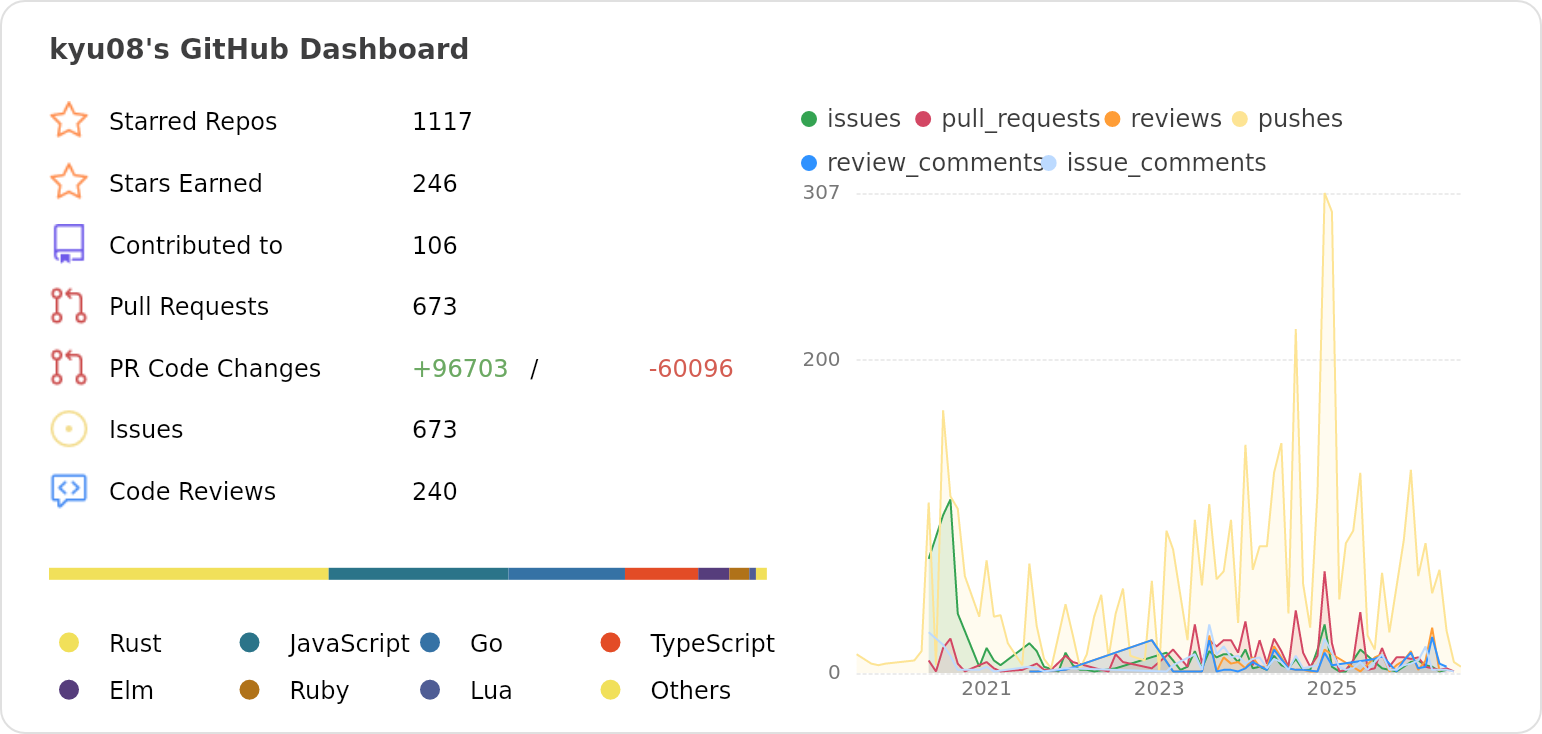Viewport: 1542px width, 734px height.
Task: Click the "Ruby" language label
Action: (x=319, y=691)
